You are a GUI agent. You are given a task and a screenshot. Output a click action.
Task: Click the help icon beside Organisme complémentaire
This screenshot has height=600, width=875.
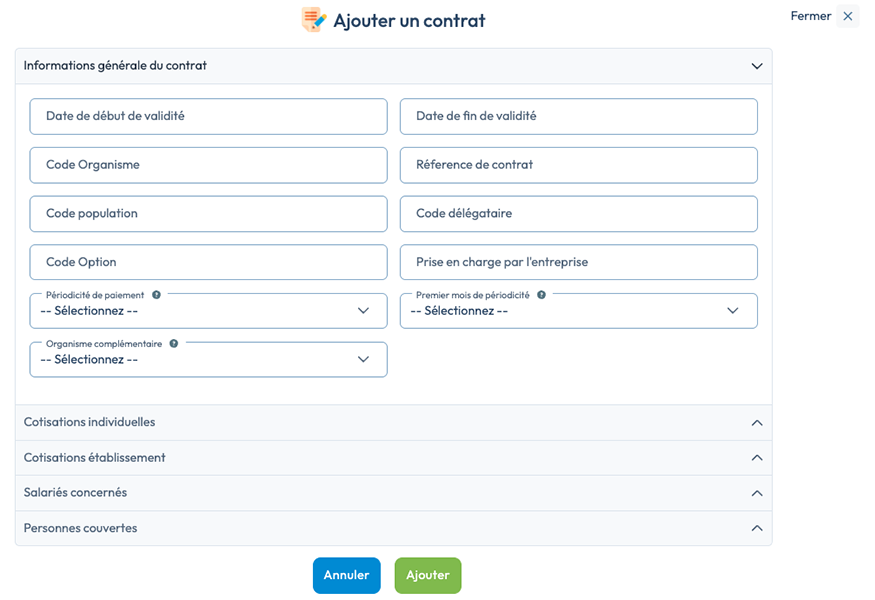[174, 343]
